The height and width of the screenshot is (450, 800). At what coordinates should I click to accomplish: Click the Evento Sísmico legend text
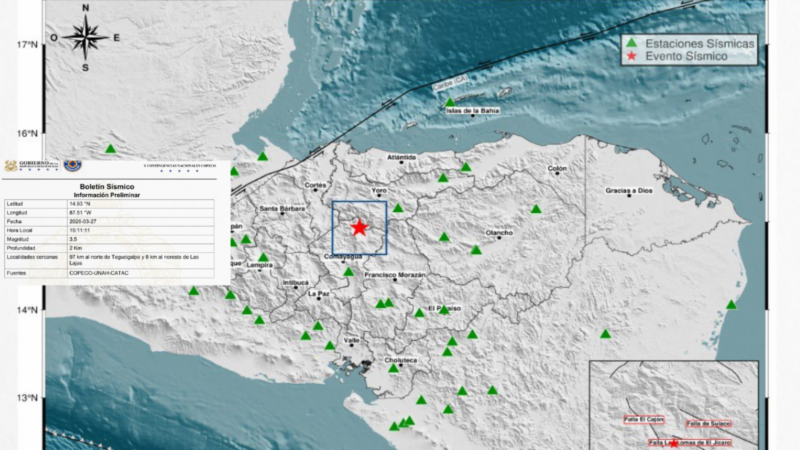[x=686, y=58]
